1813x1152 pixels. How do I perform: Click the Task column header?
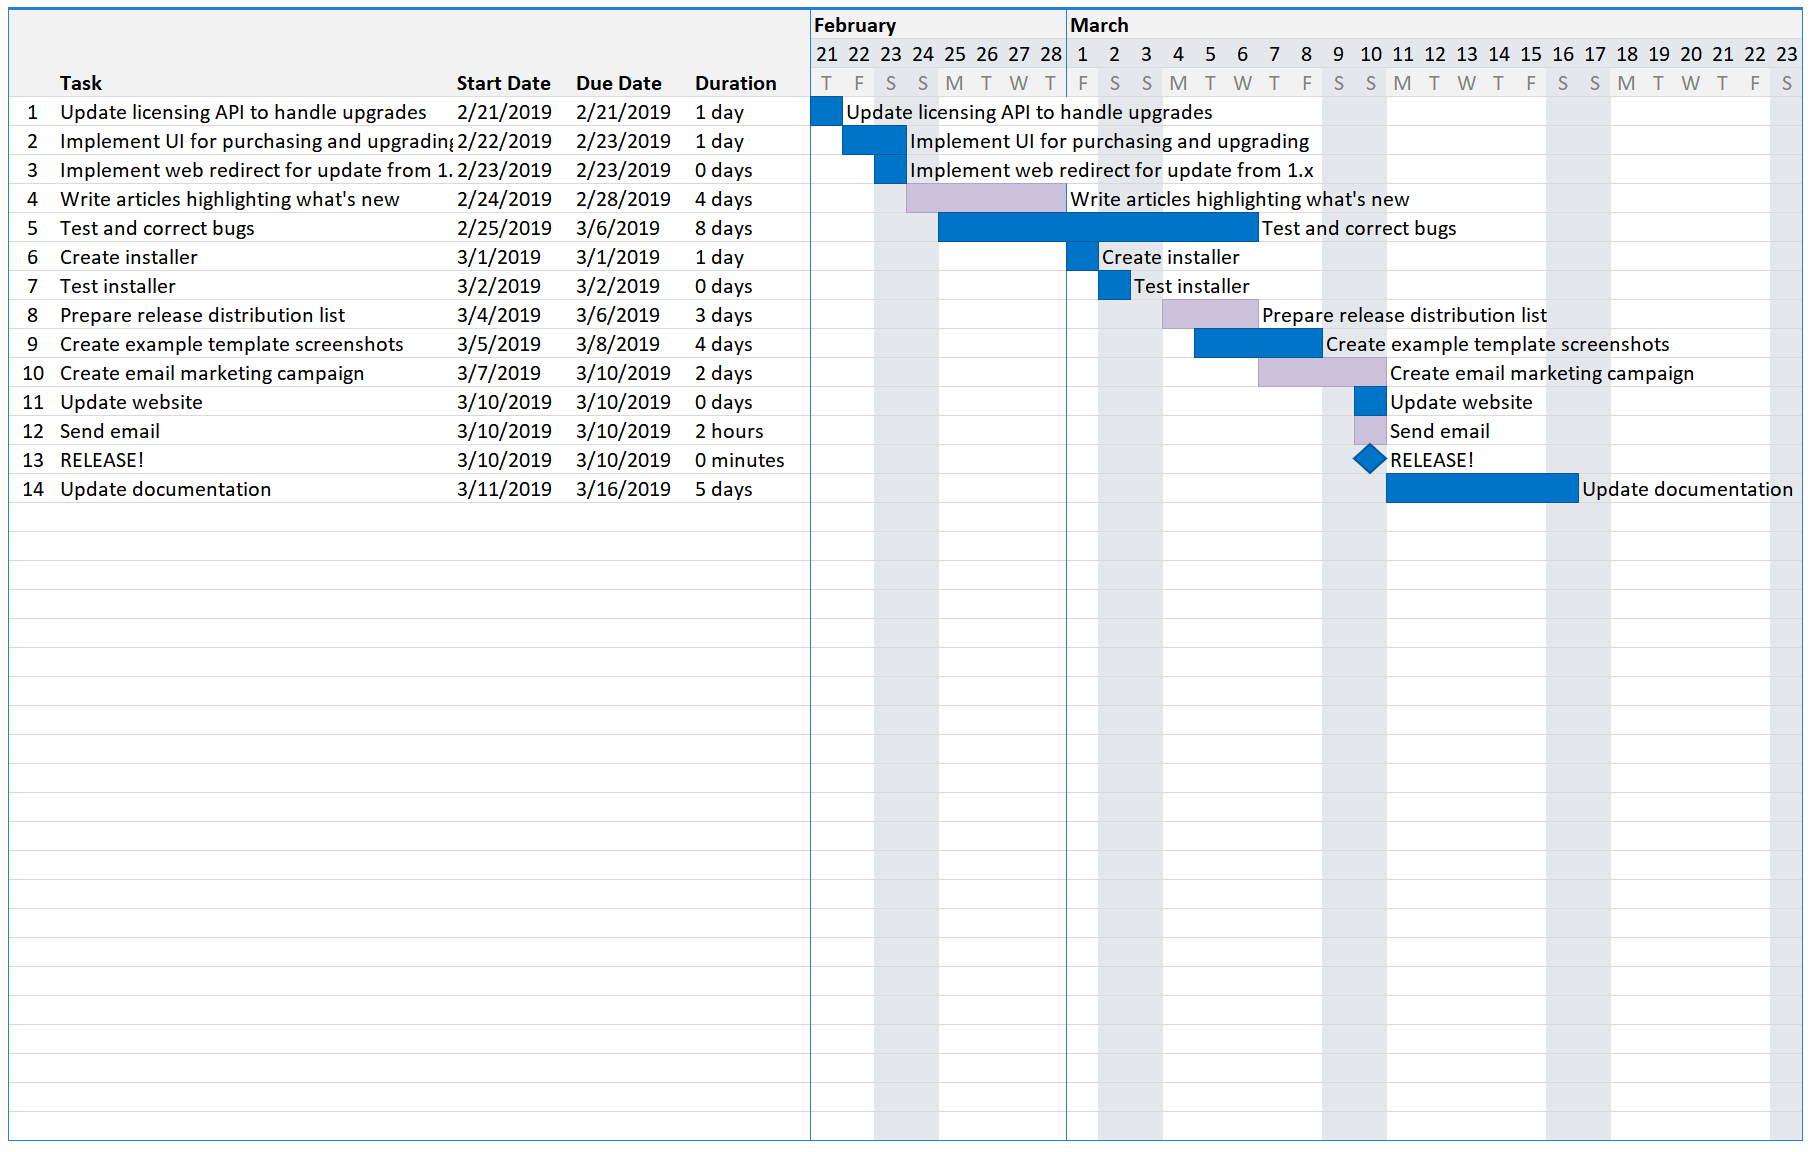[x=81, y=83]
